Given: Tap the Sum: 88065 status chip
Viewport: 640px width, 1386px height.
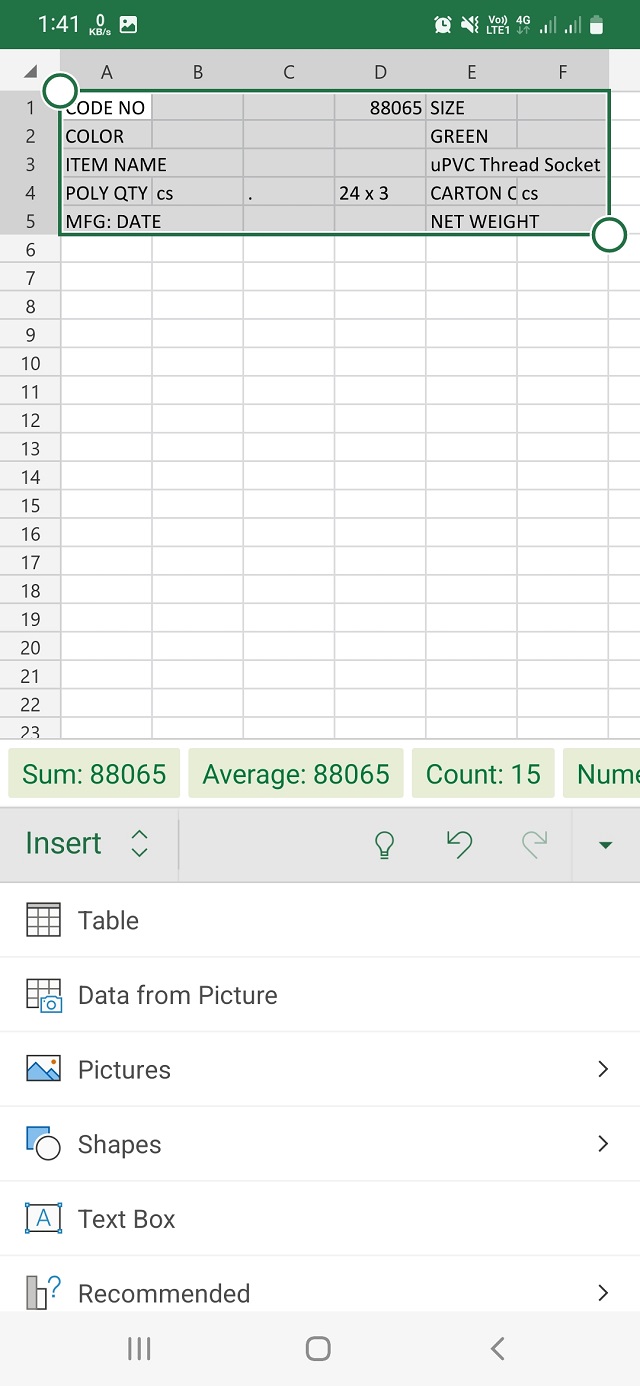Looking at the screenshot, I should (x=95, y=774).
